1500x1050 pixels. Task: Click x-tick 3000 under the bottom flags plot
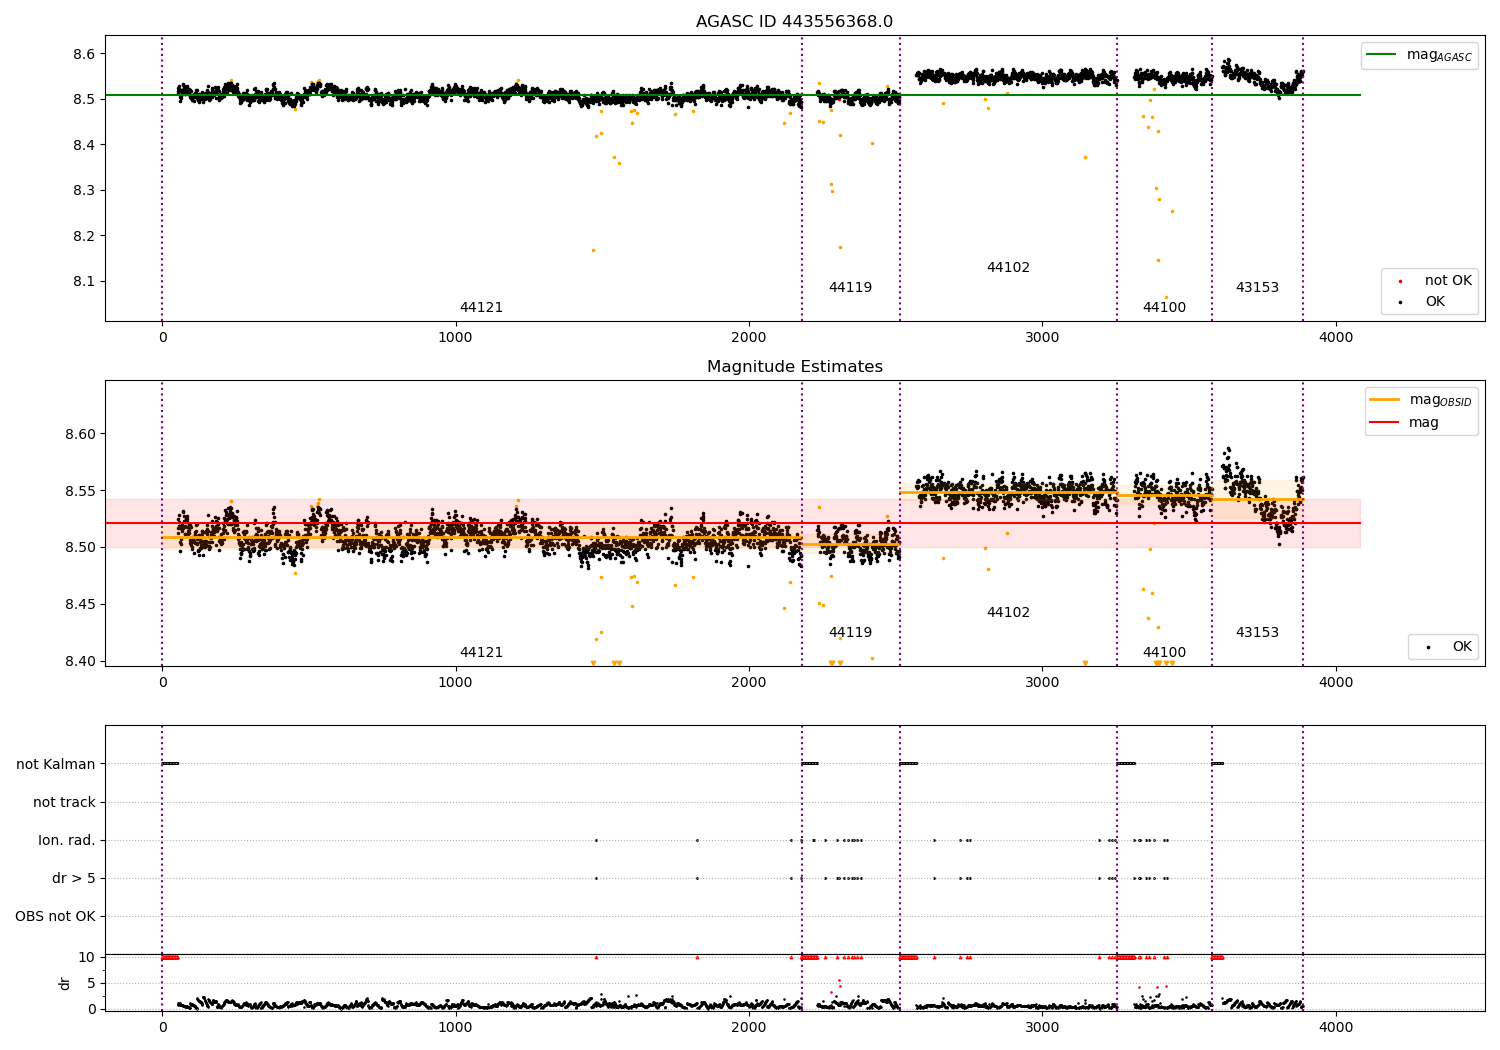point(1042,1027)
